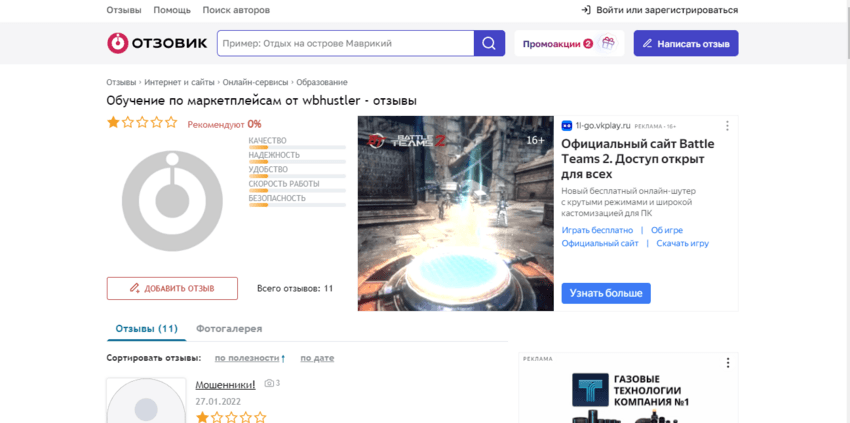Click the vkplay site favicon in ad
Image resolution: width=850 pixels, height=423 pixels.
566,126
